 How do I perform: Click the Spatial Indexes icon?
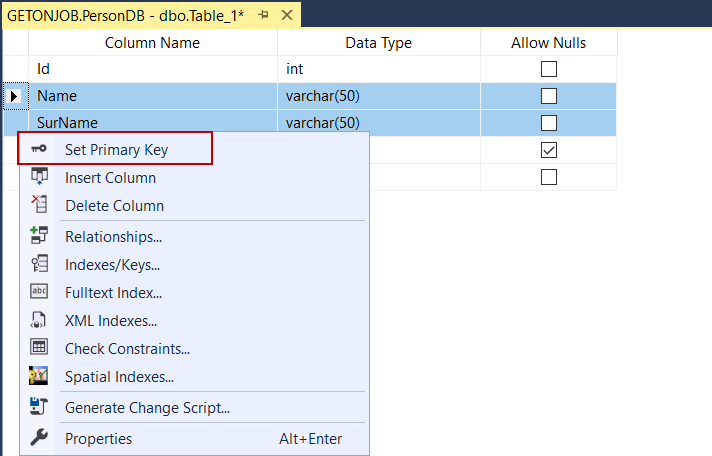39,377
